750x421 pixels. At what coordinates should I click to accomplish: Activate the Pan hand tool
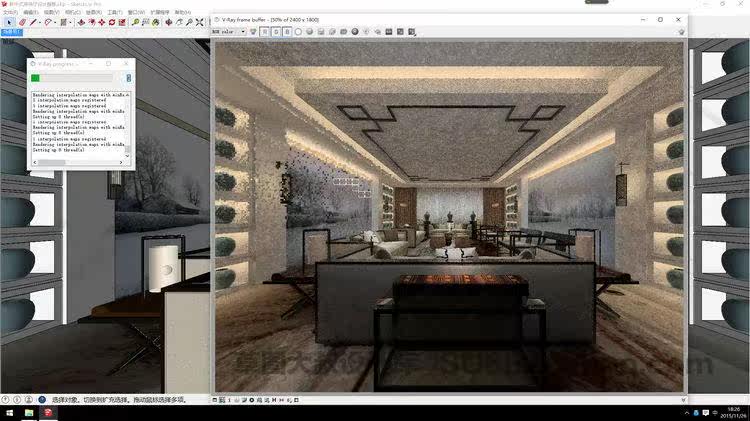tap(179, 22)
